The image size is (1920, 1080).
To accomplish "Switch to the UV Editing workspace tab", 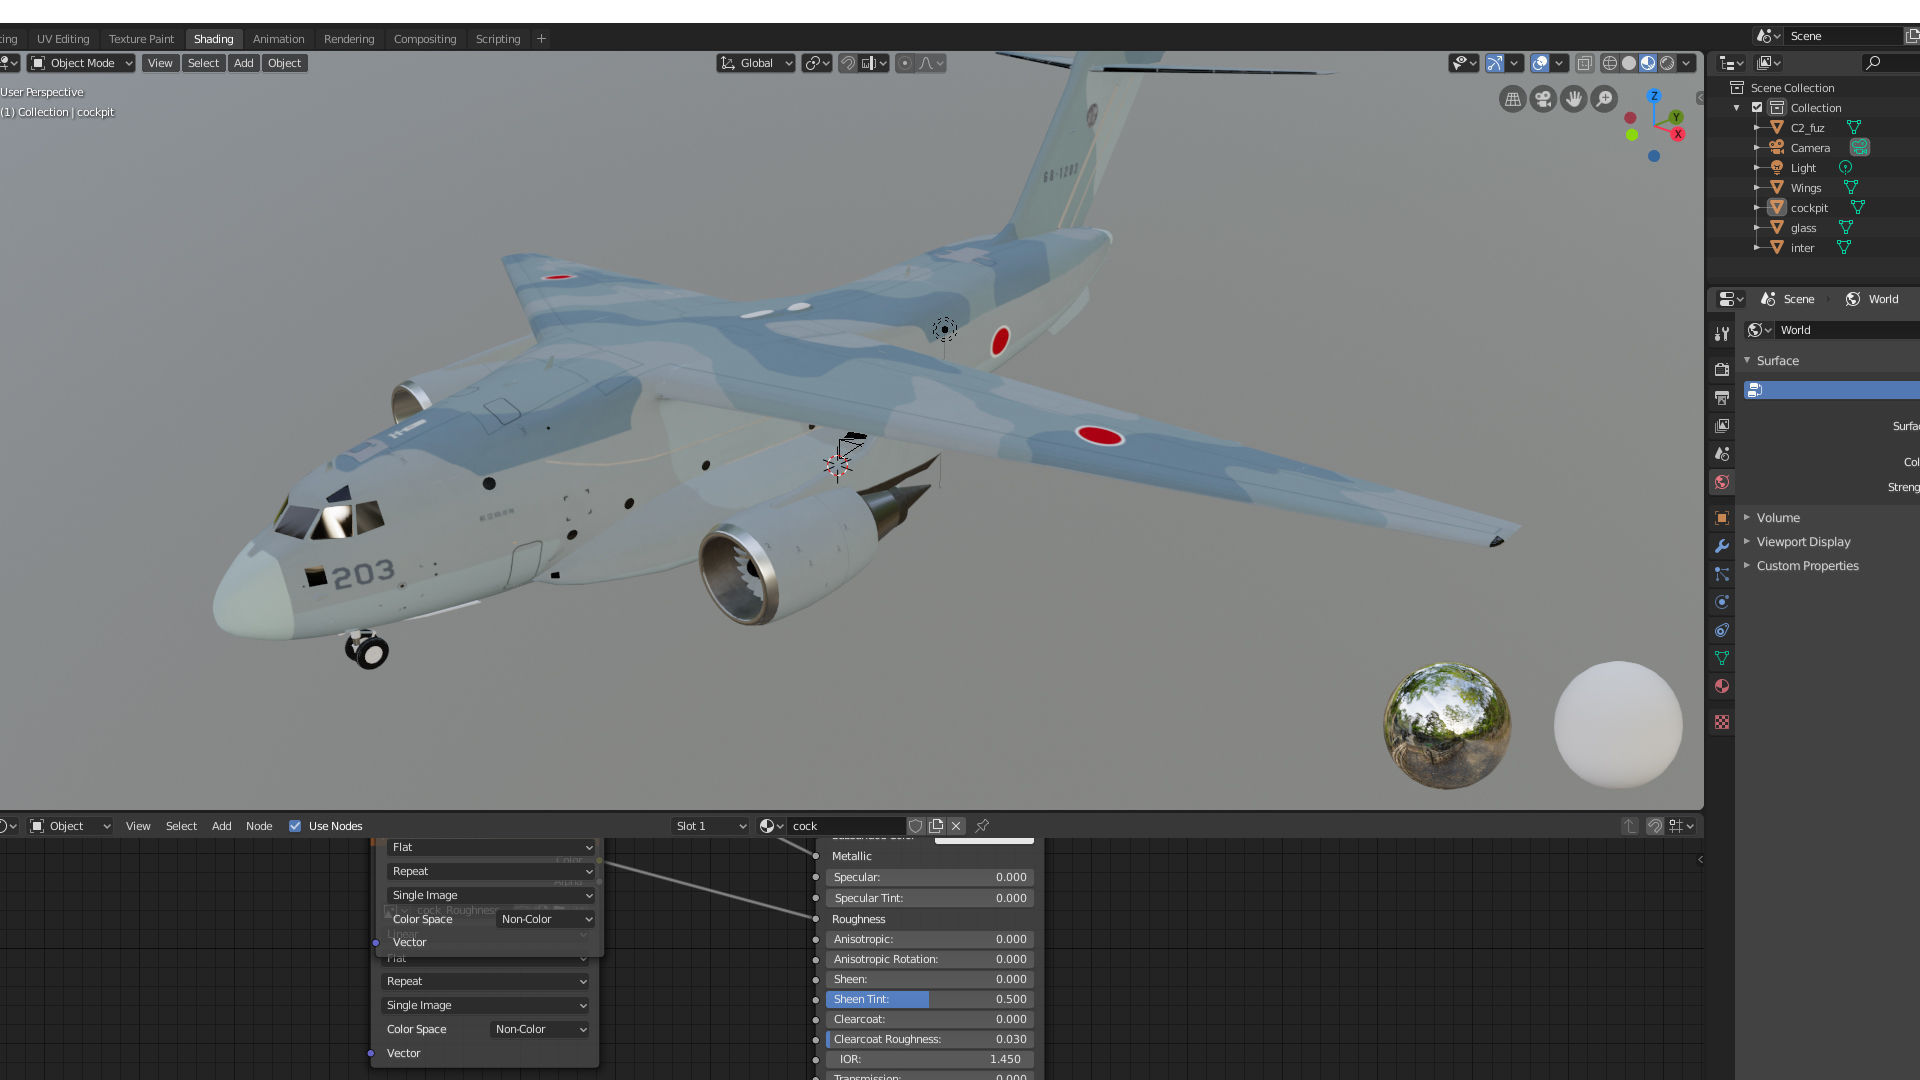I will (63, 39).
